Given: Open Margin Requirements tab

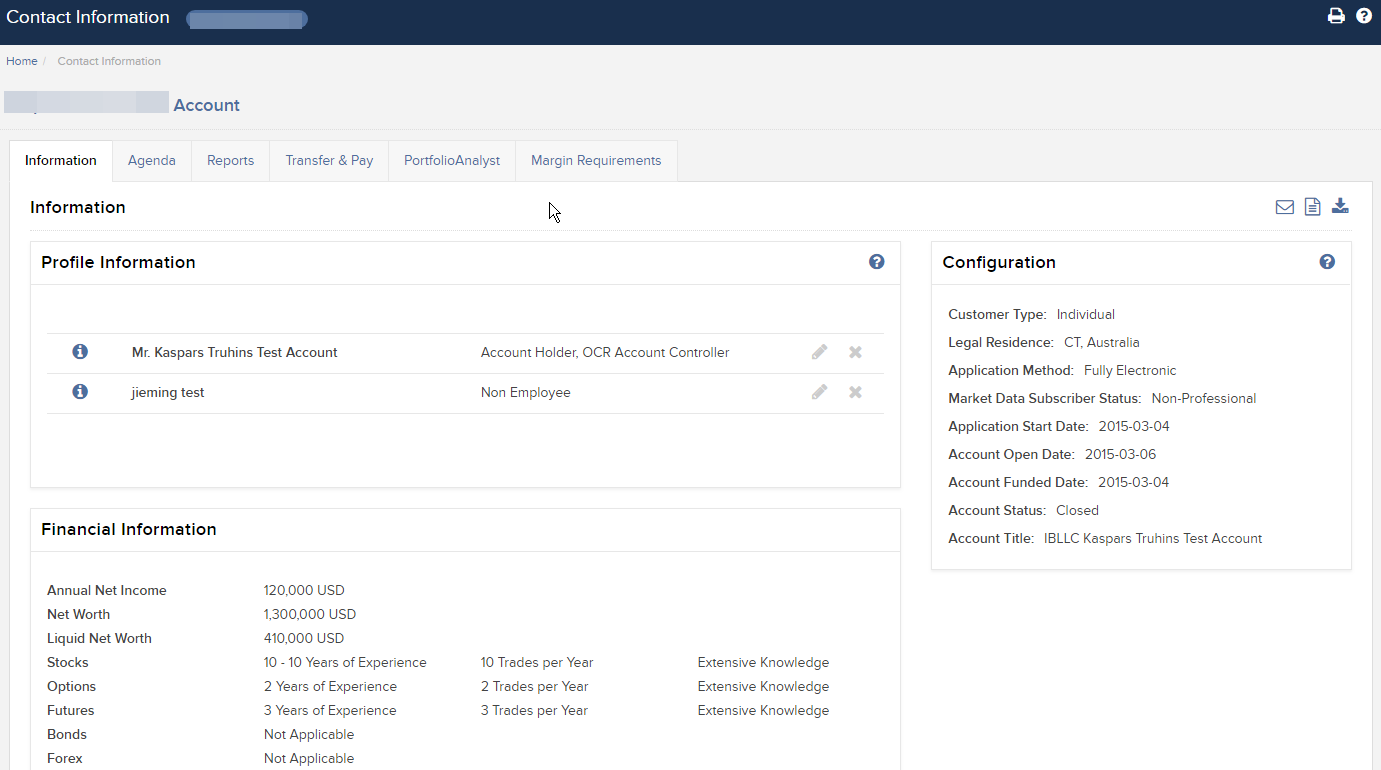Looking at the screenshot, I should tap(596, 161).
